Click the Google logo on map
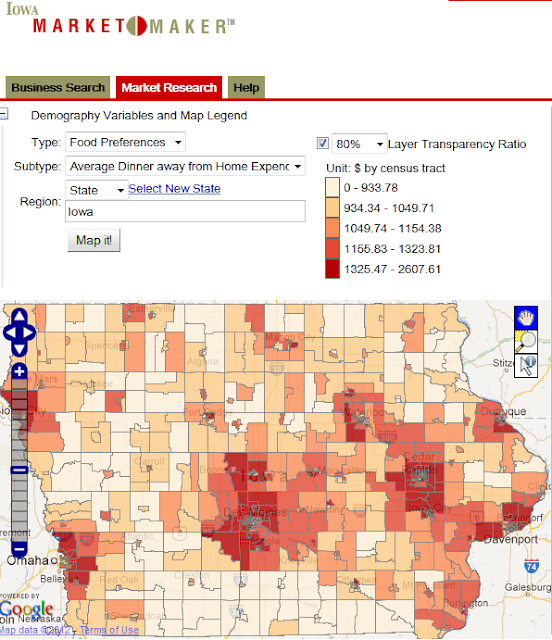Viewport: 552px width, 640px height. tap(27, 609)
